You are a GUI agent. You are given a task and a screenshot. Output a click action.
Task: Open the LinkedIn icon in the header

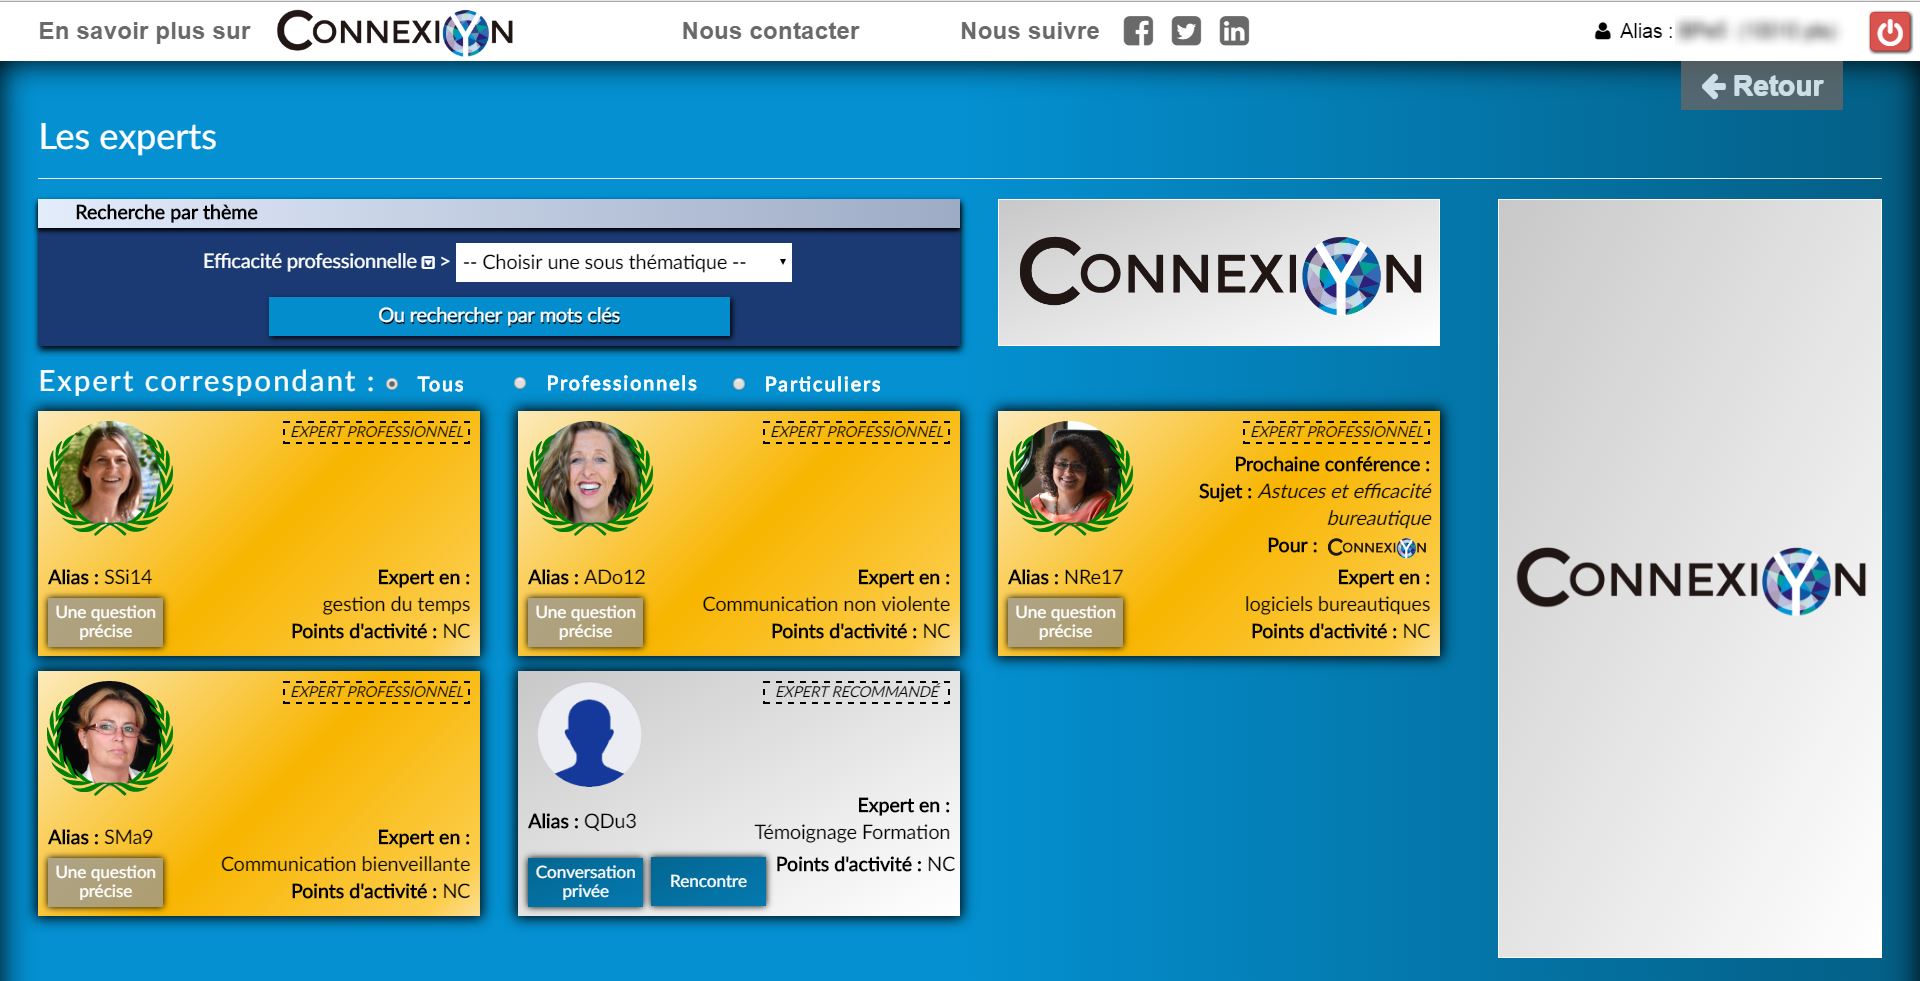point(1234,31)
